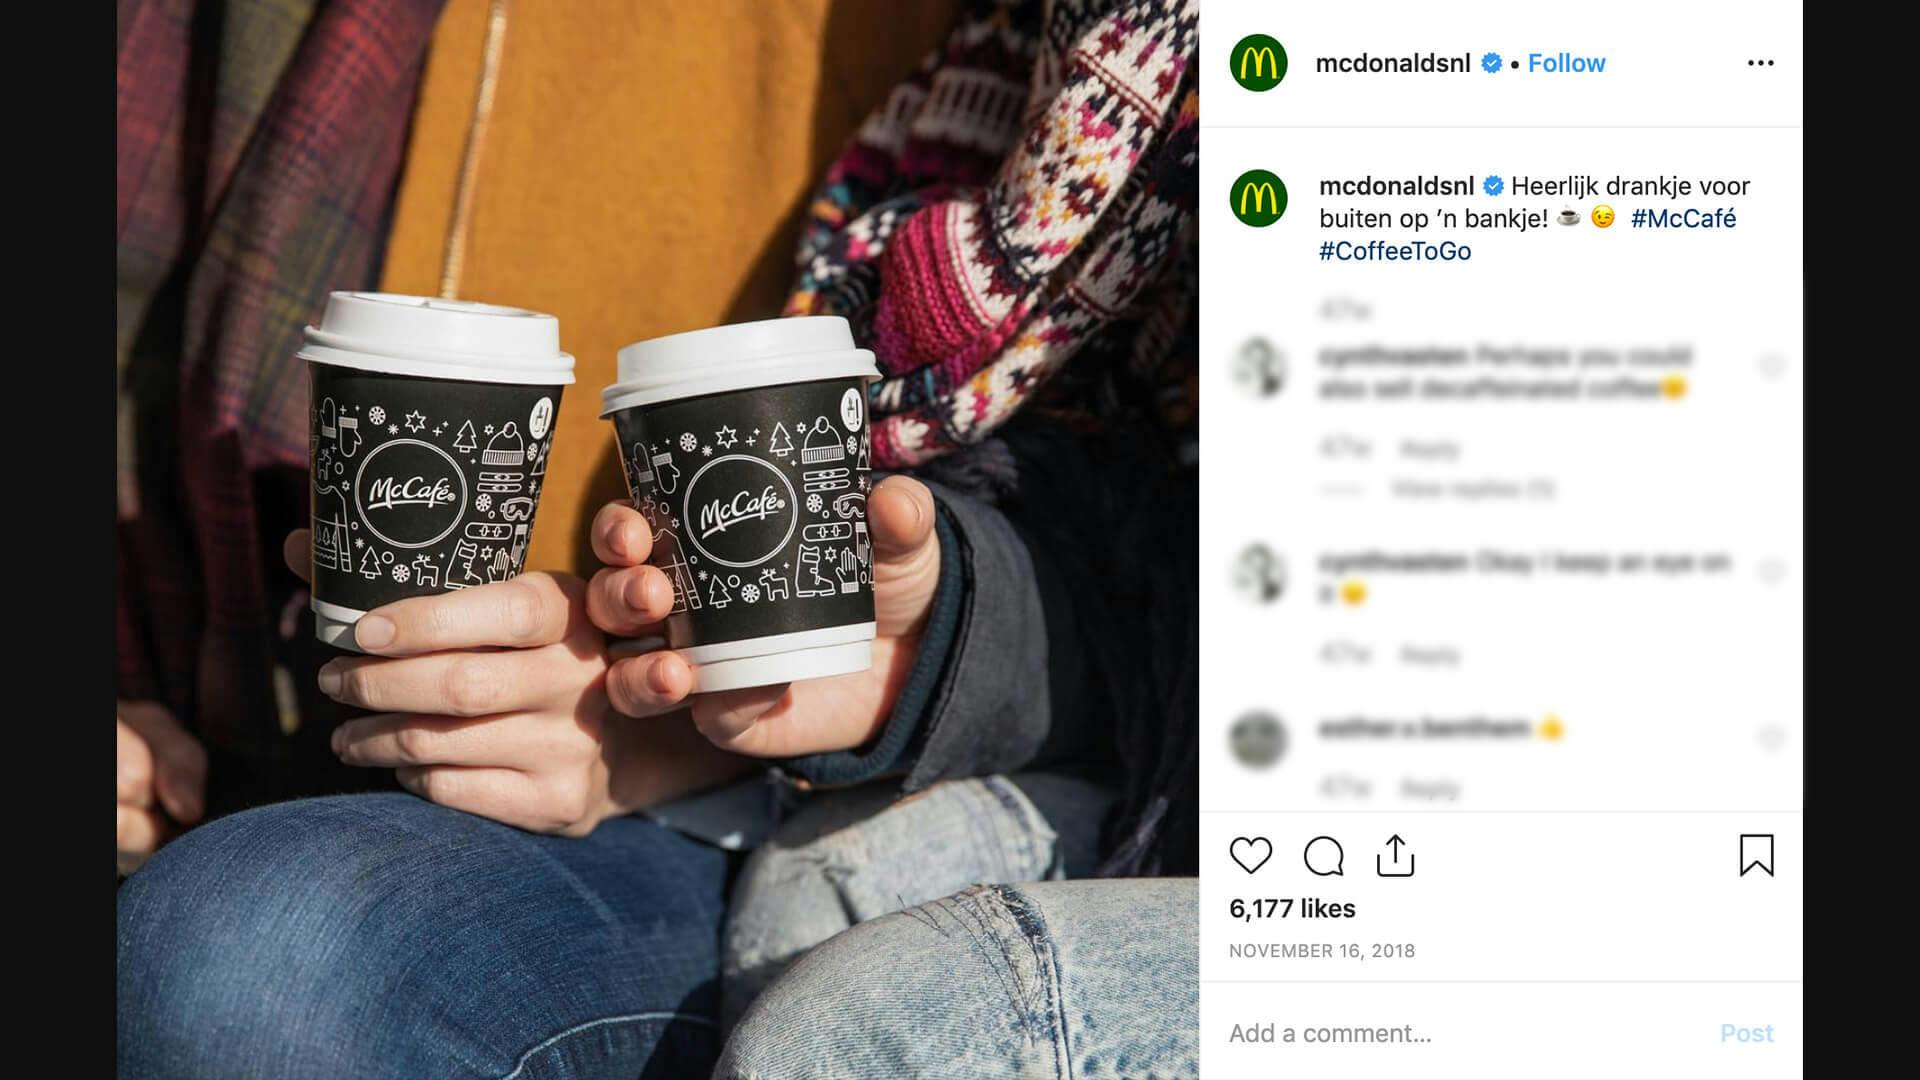Open comments with the speech bubble icon
The width and height of the screenshot is (1920, 1080).
pyautogui.click(x=1323, y=856)
